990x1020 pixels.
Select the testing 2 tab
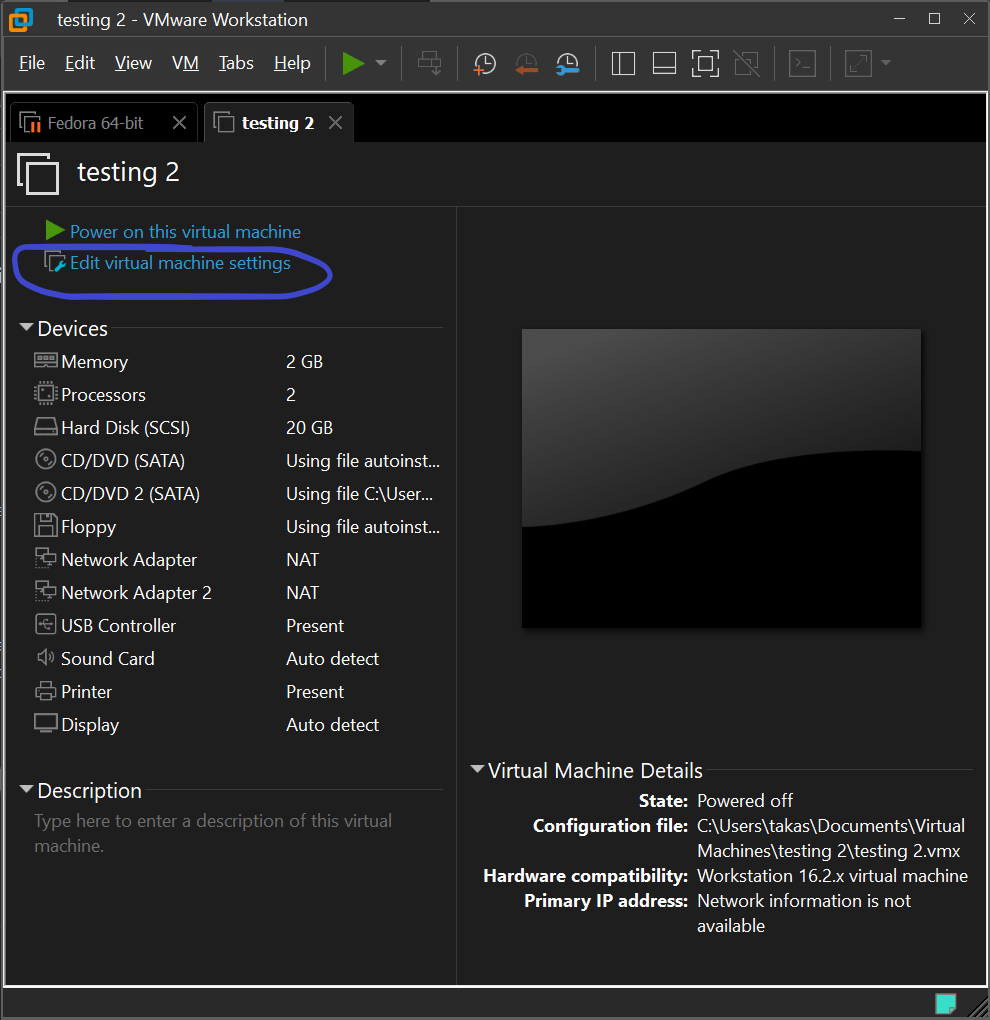[x=278, y=123]
